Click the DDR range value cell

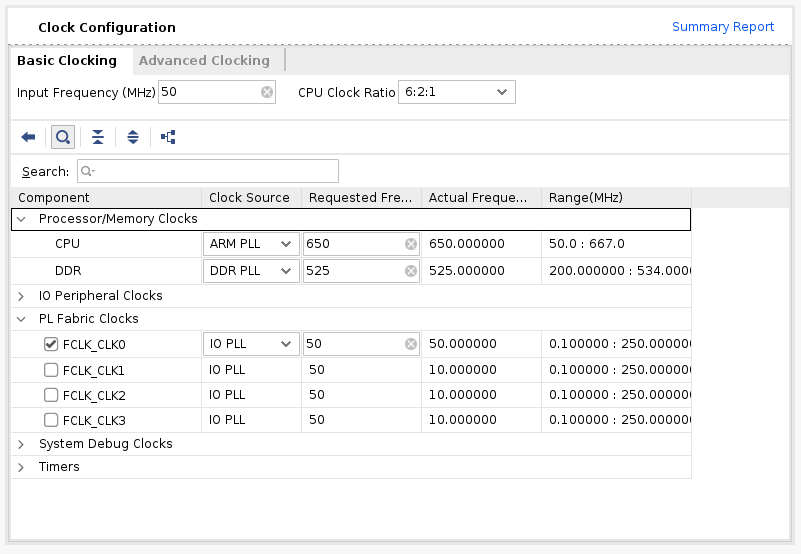(x=617, y=271)
